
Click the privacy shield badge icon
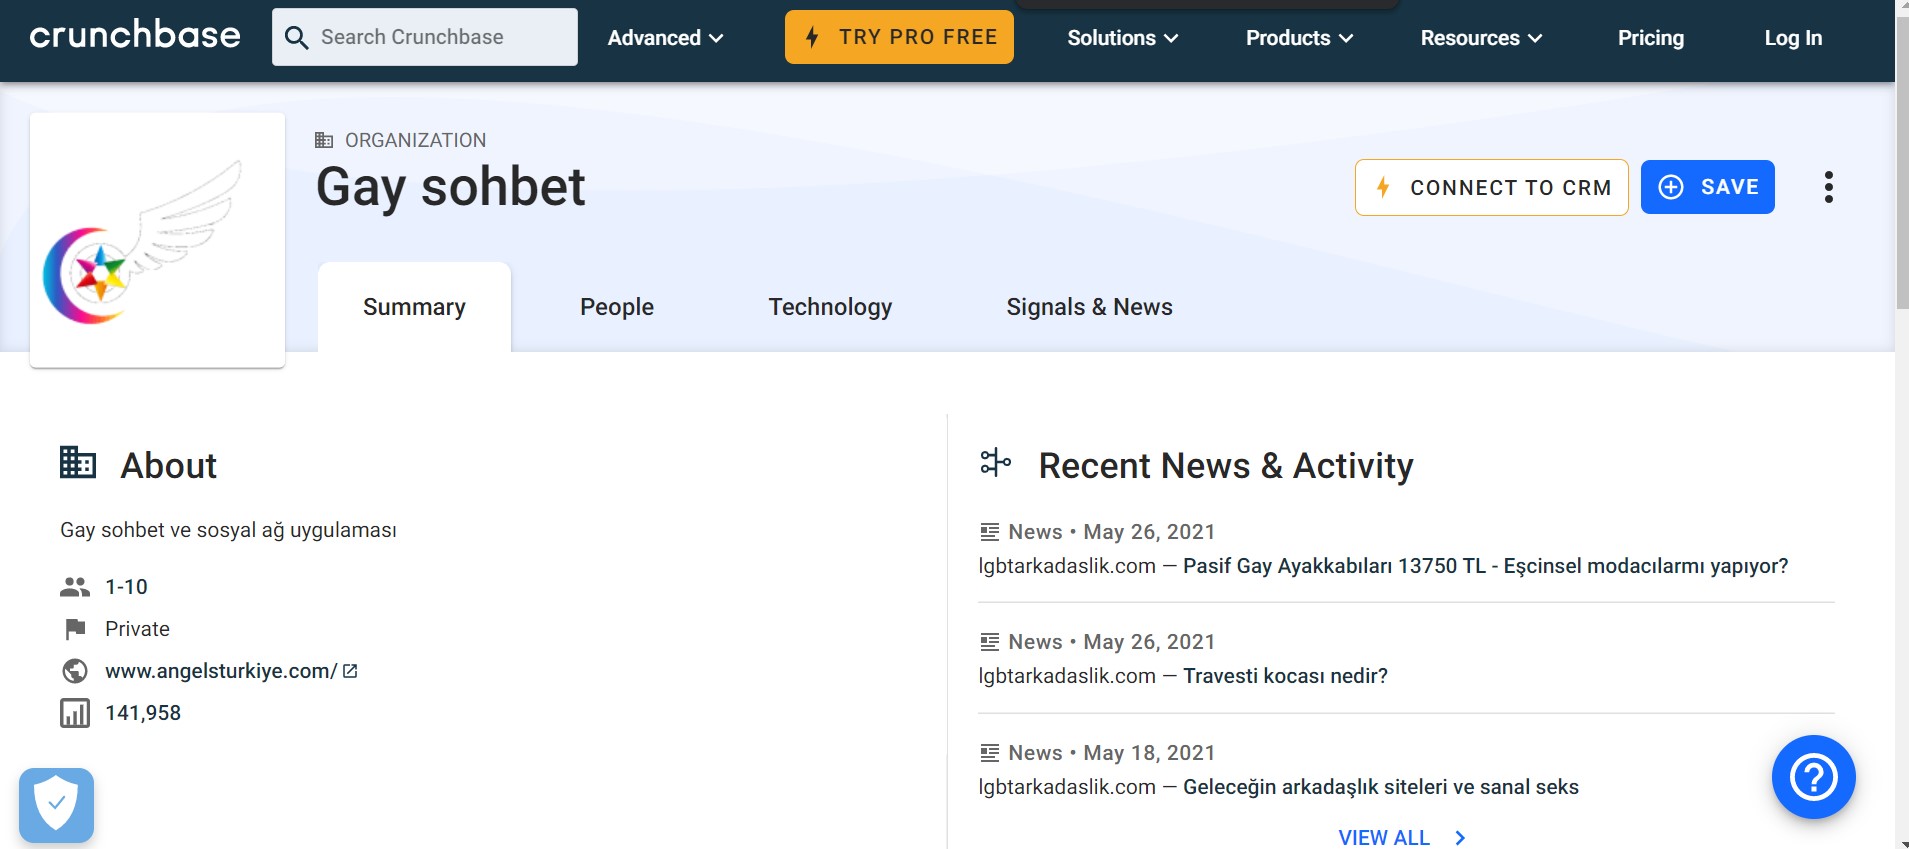click(56, 805)
